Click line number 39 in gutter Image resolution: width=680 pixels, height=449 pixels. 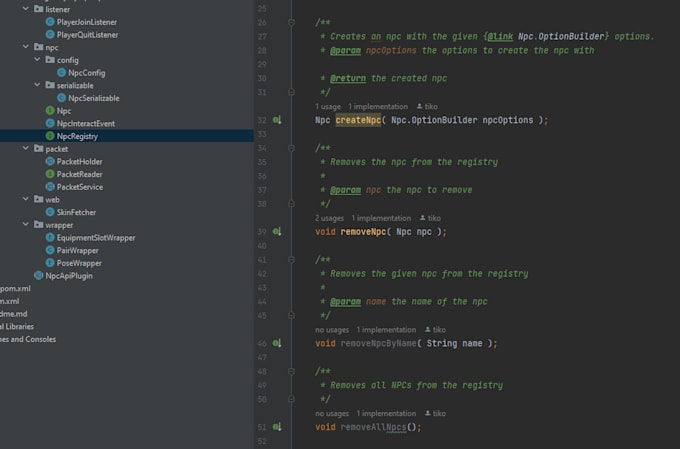262,232
